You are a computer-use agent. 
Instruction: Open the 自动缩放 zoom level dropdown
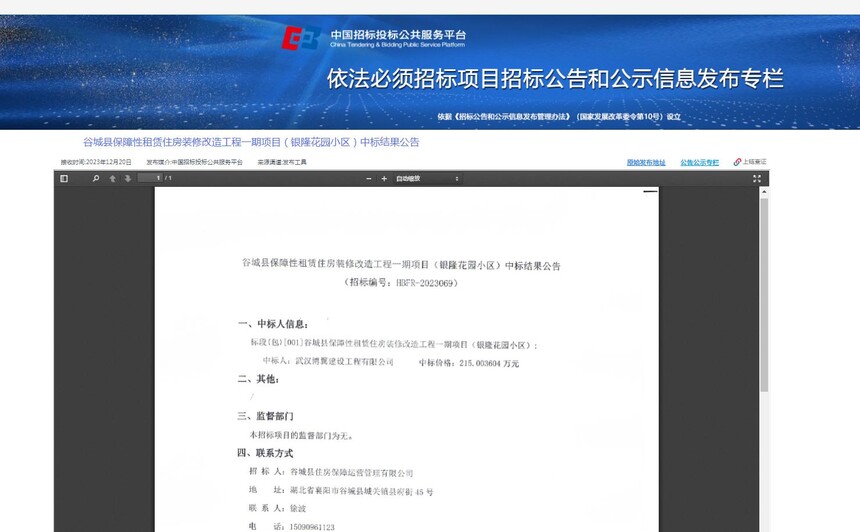[427, 178]
